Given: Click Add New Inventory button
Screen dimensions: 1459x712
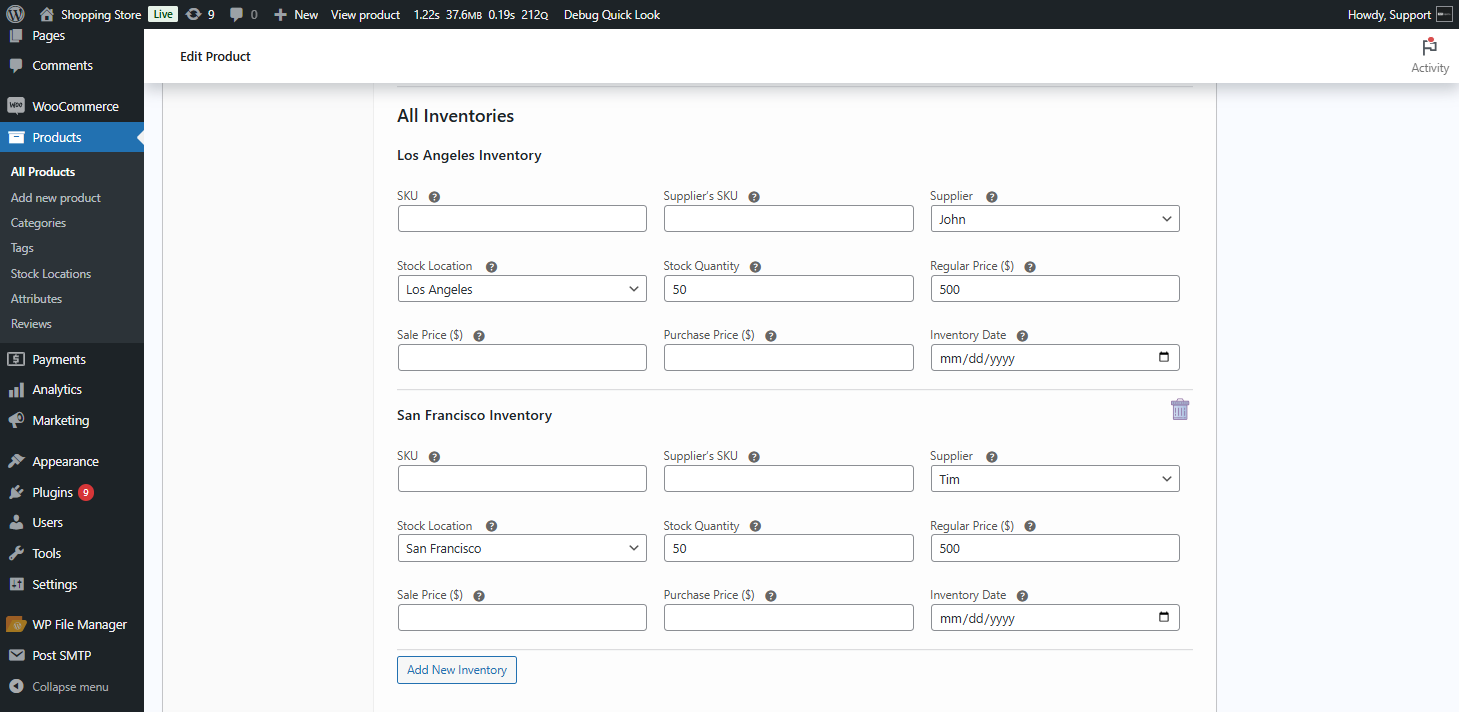Looking at the screenshot, I should 457,670.
